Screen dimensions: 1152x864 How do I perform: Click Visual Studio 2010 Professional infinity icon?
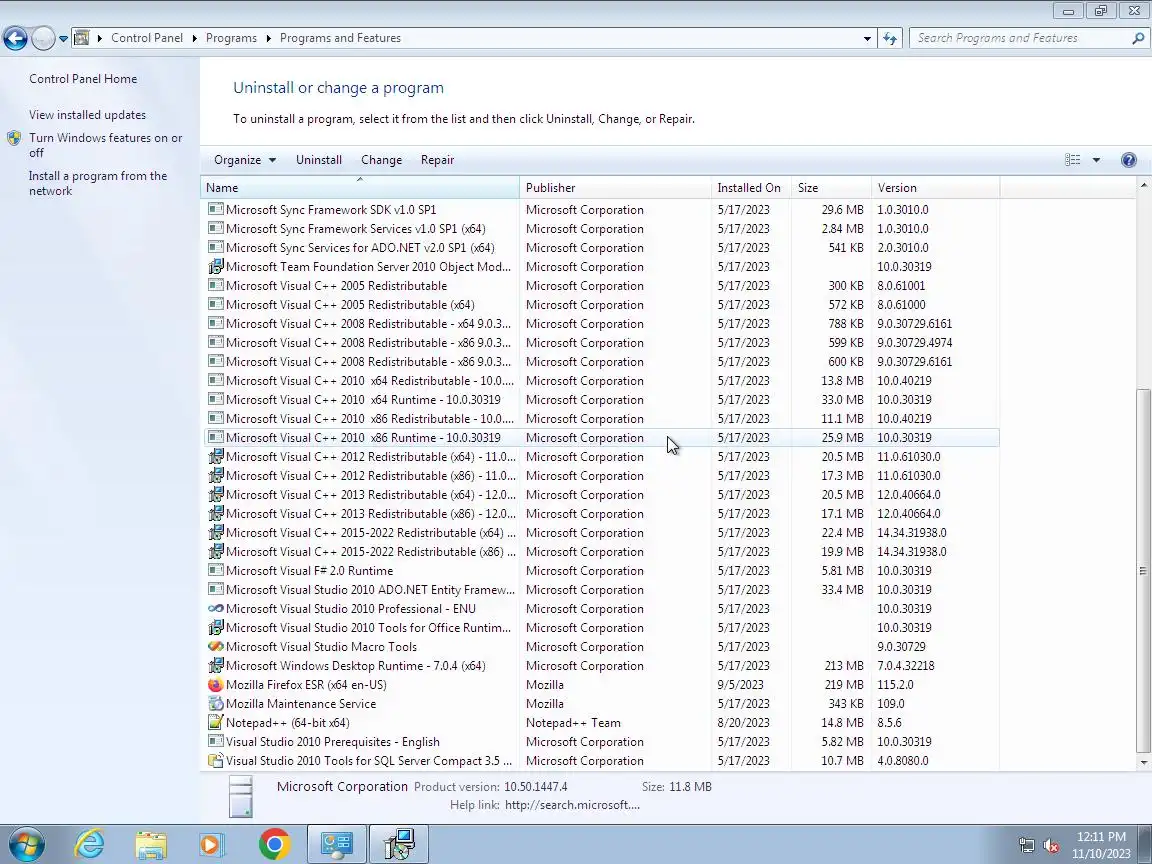215,608
